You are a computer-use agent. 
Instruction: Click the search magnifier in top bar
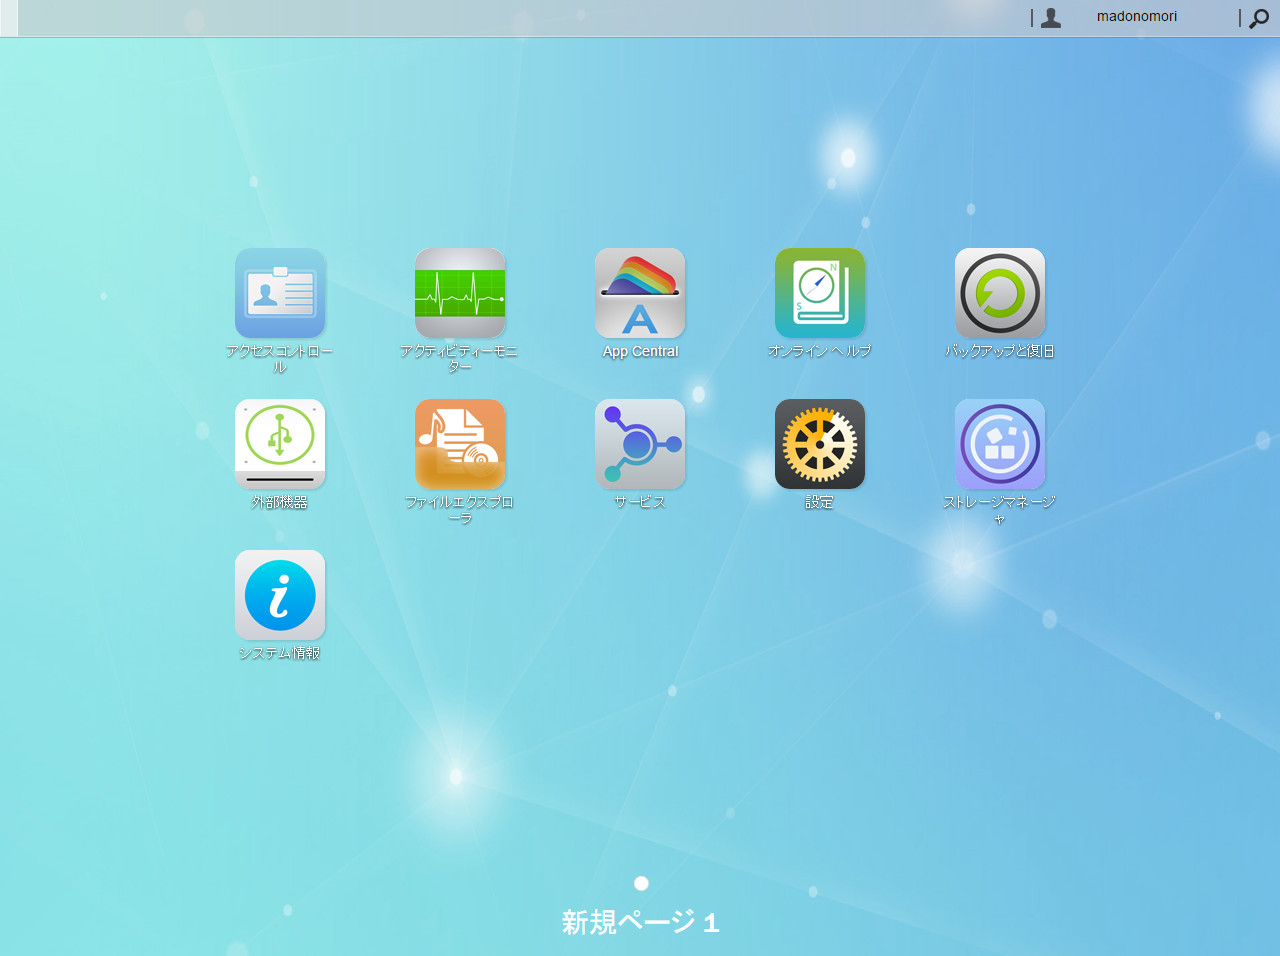pyautogui.click(x=1258, y=18)
